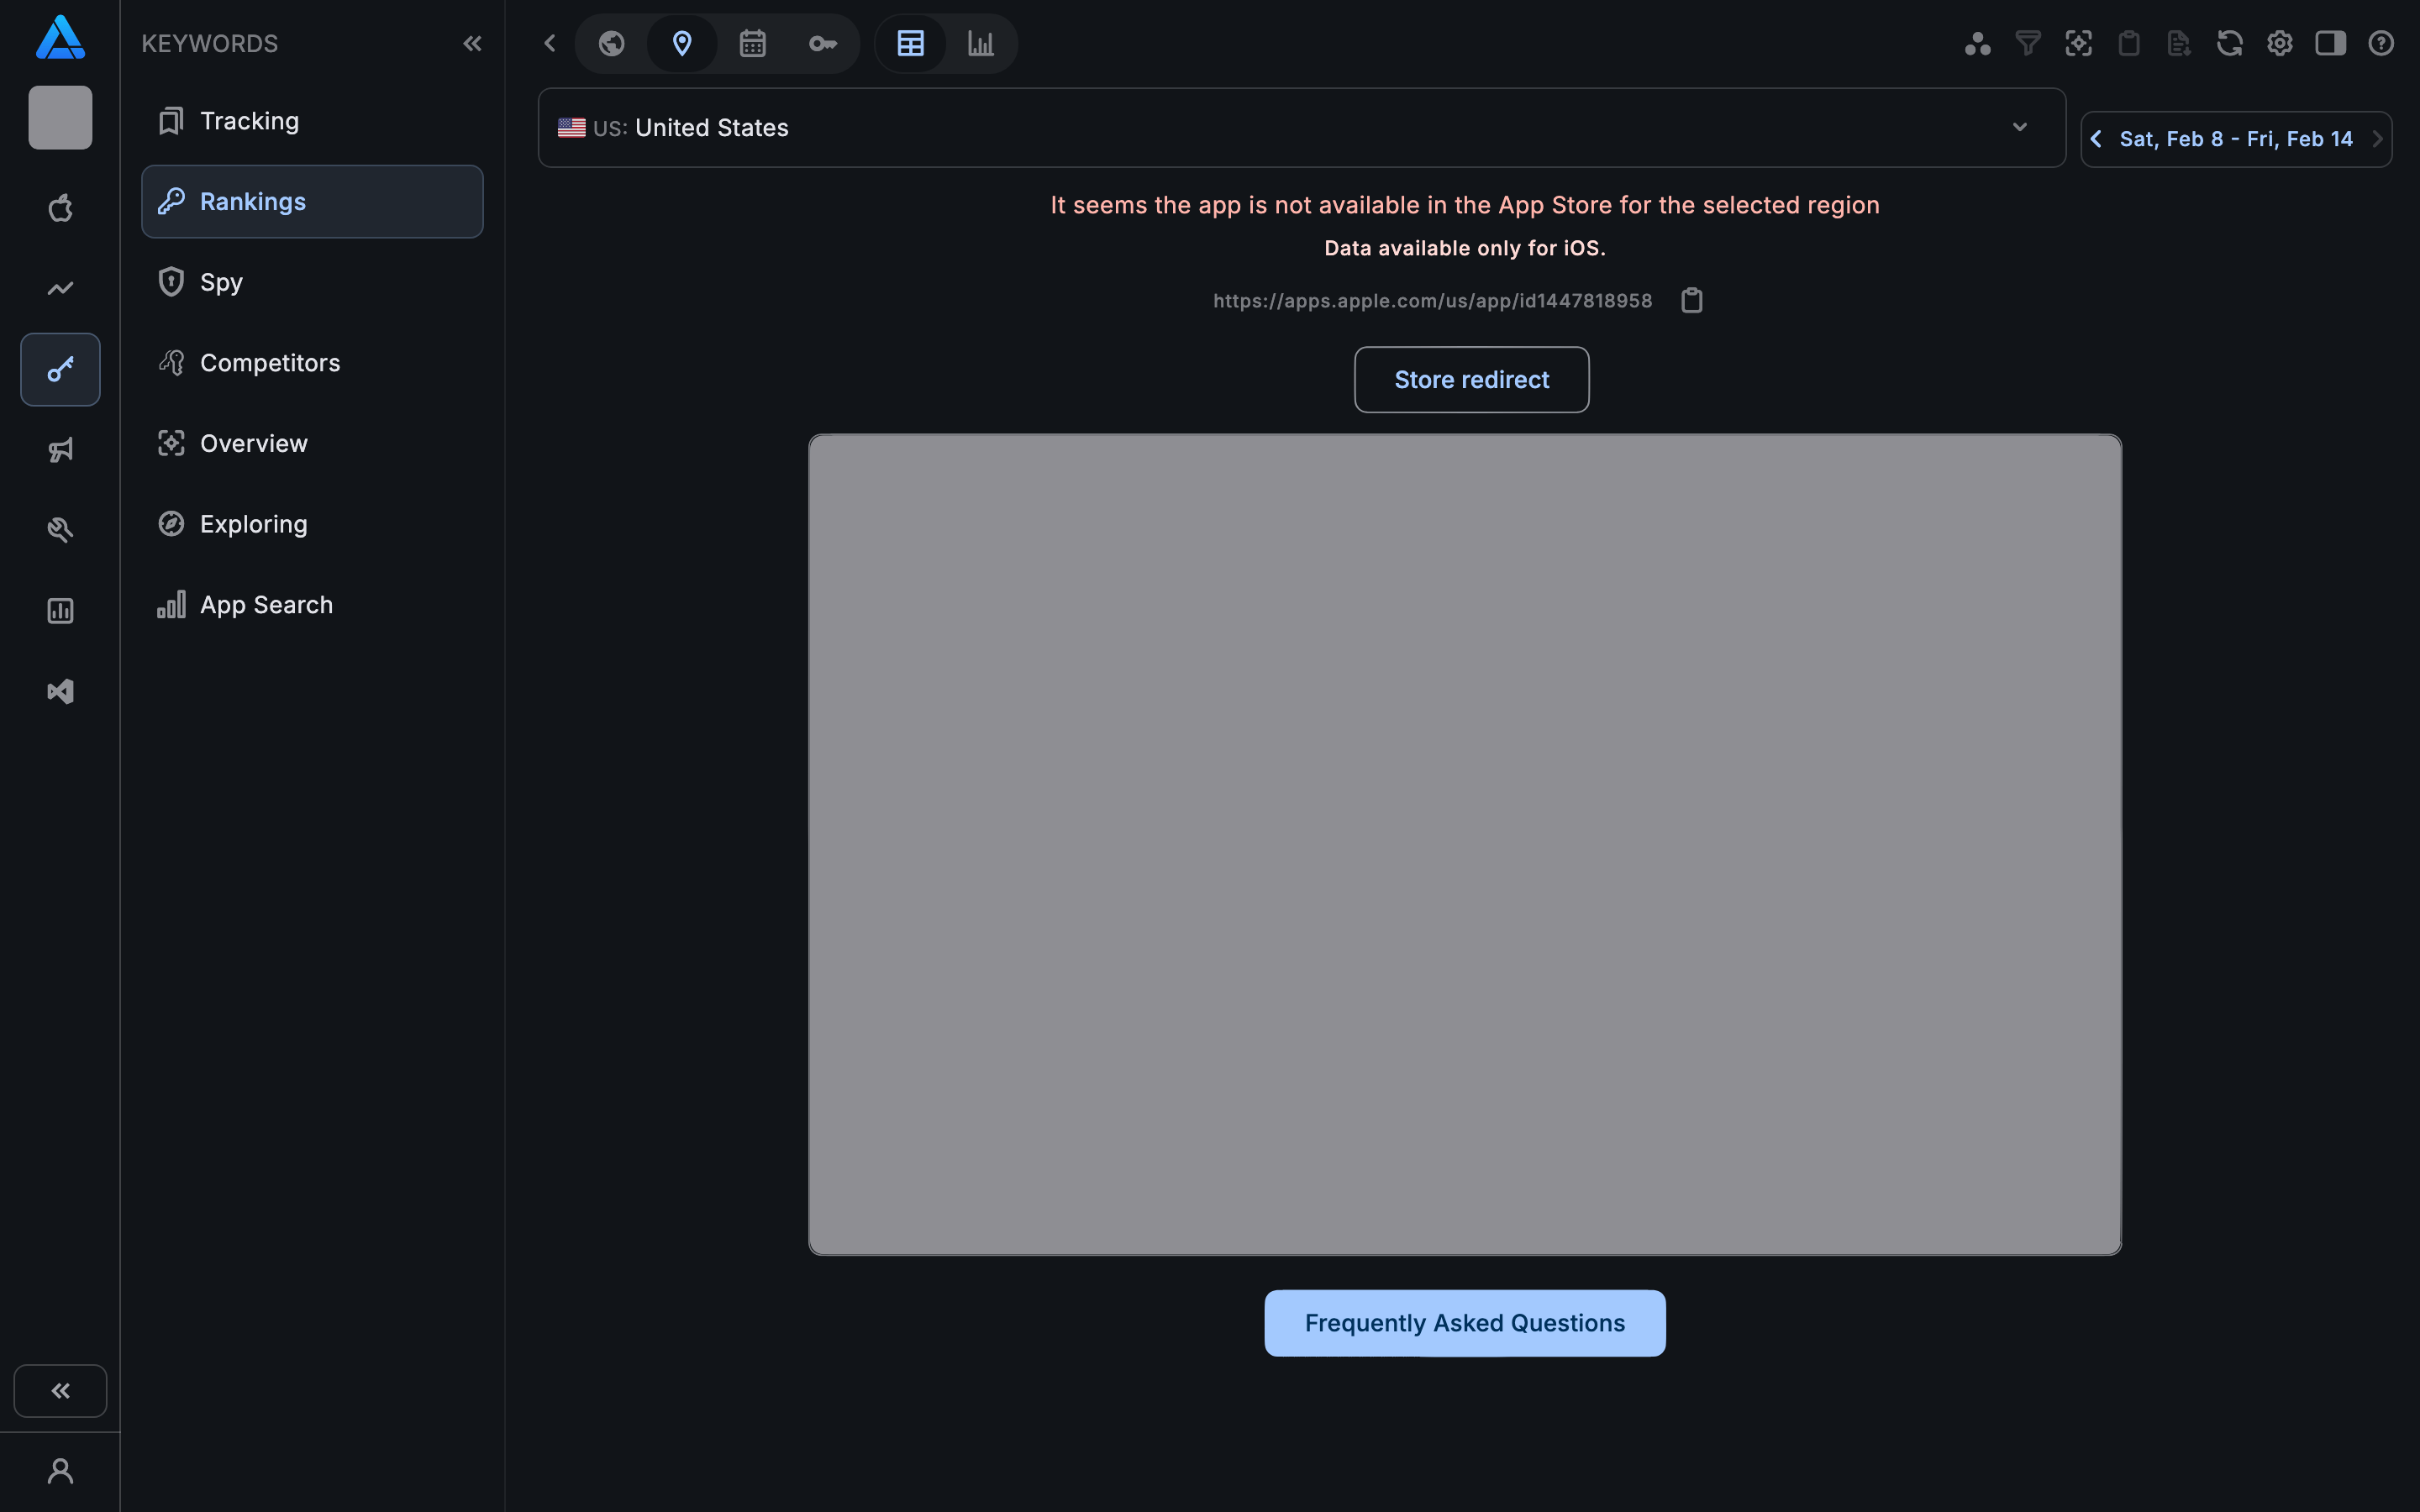This screenshot has height=1512, width=2420.
Task: Open help using the question mark icon
Action: click(x=2381, y=43)
